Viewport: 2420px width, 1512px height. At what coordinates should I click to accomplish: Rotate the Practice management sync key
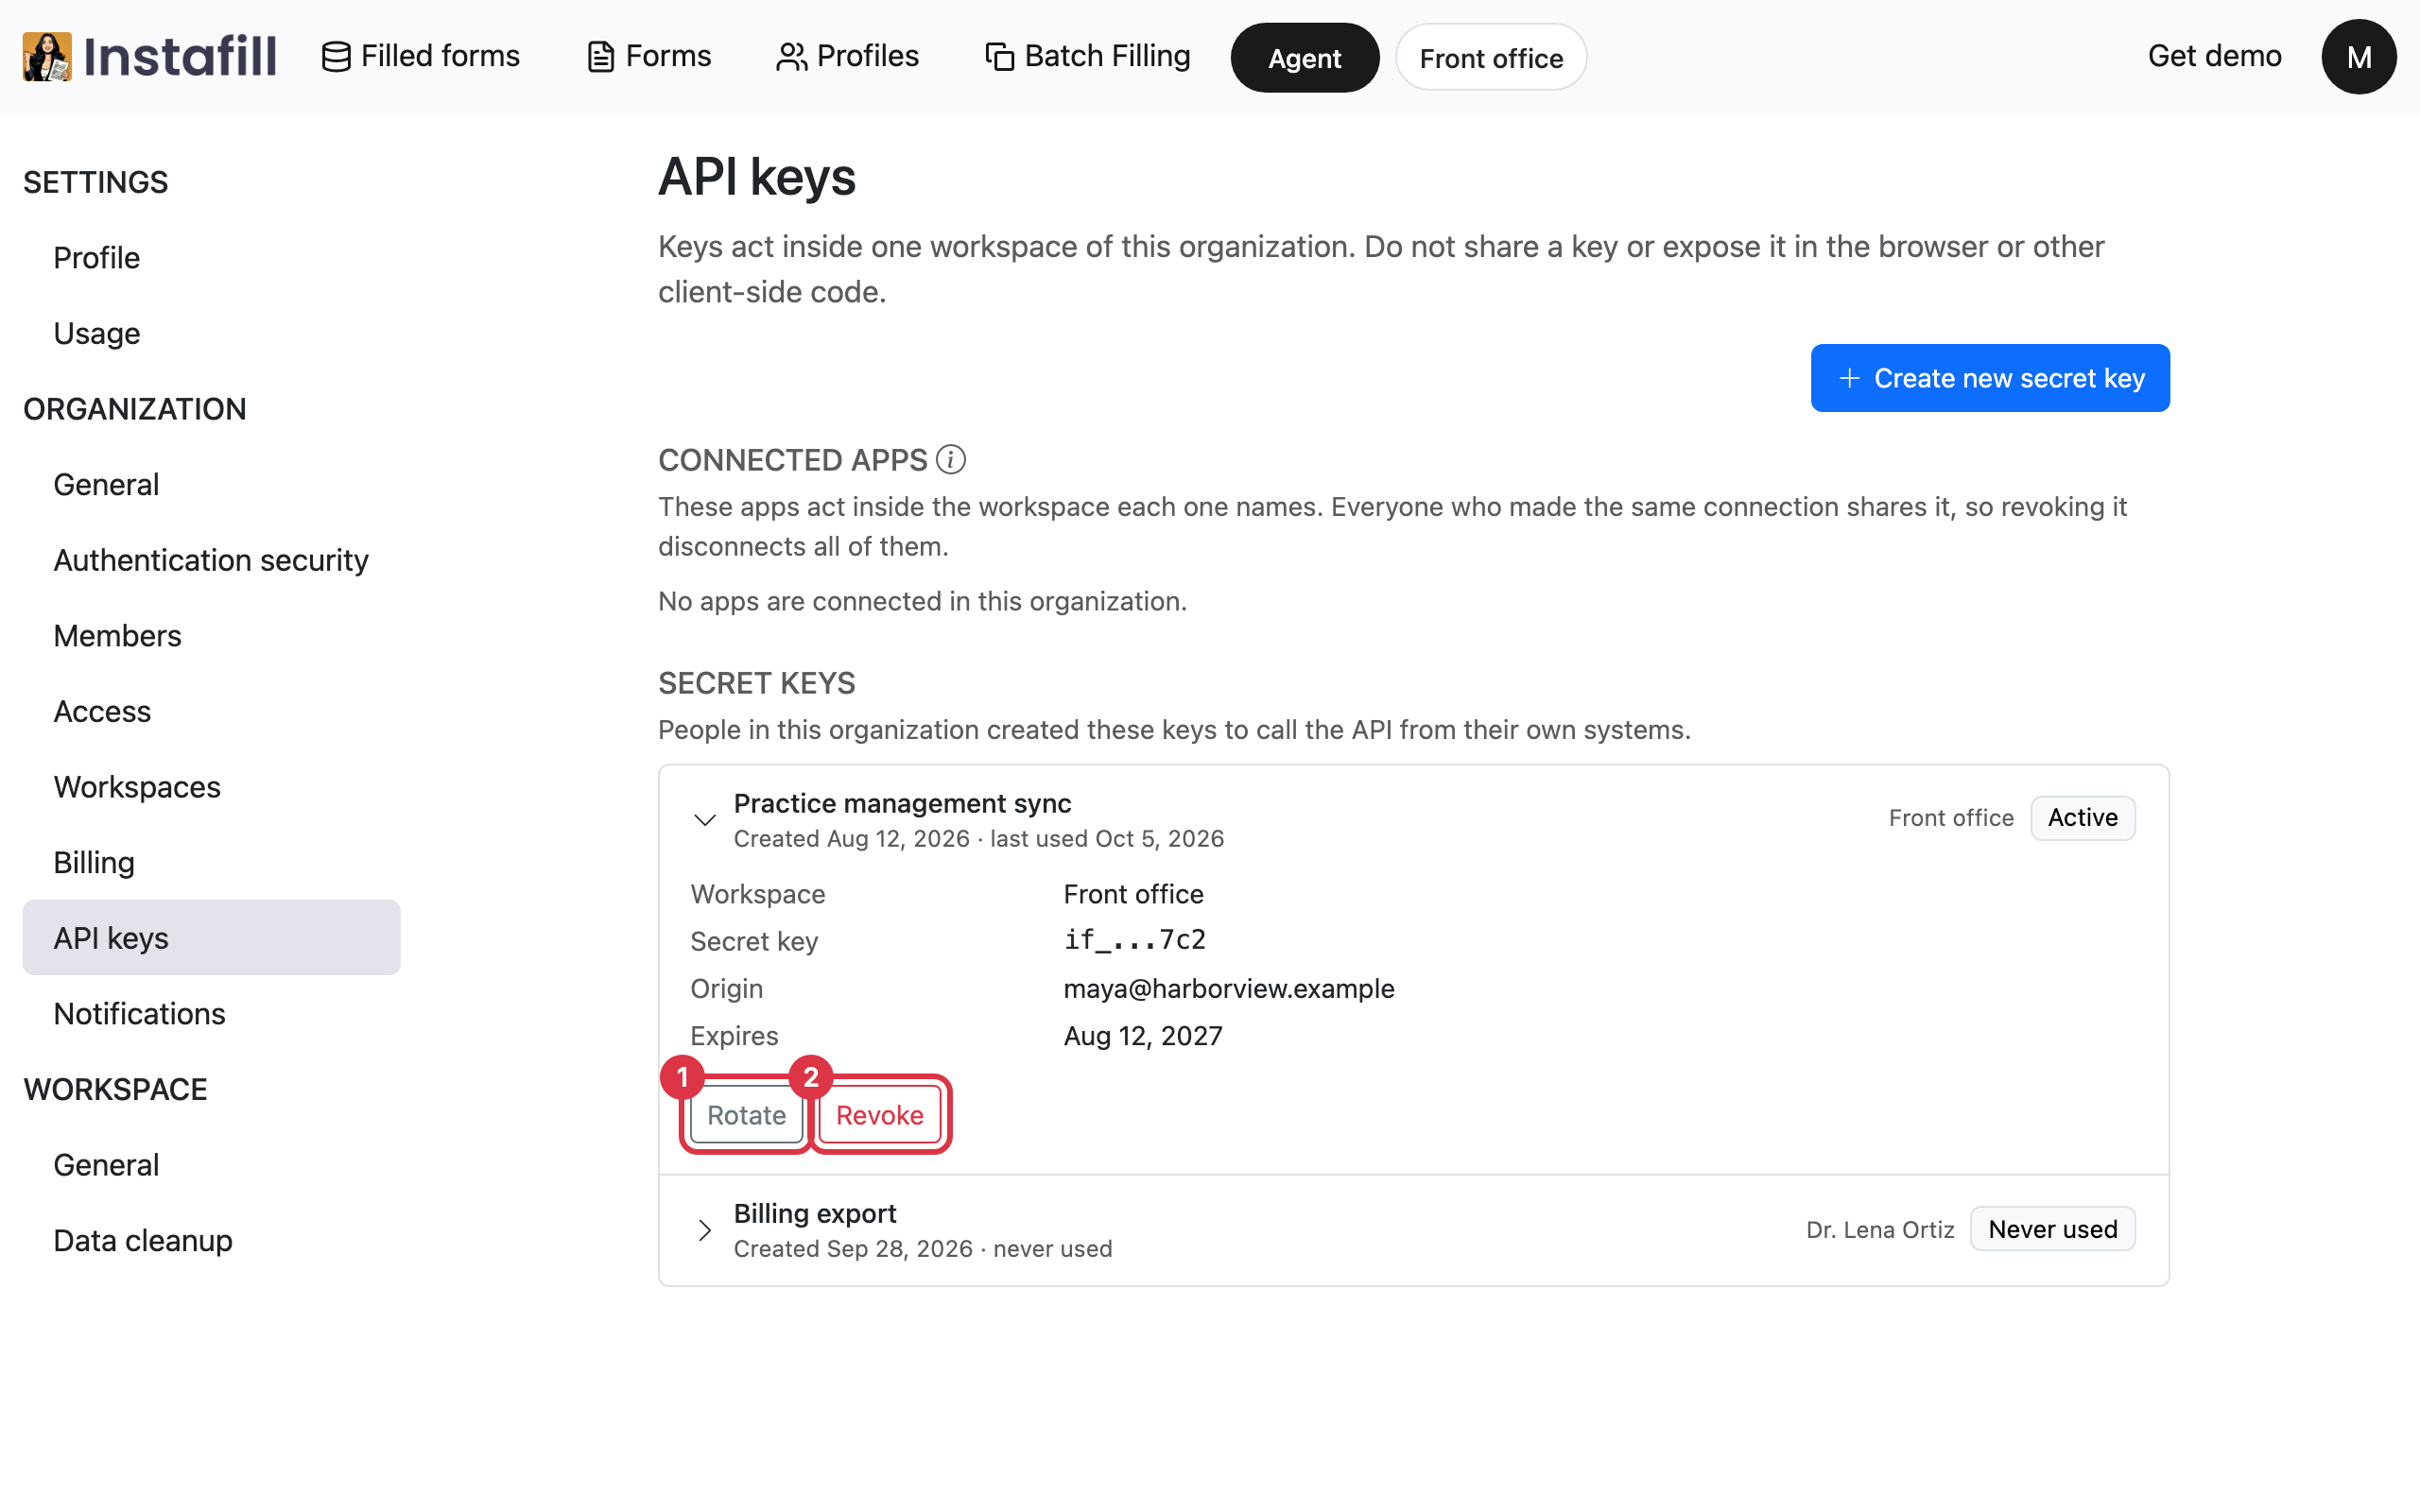pos(746,1115)
